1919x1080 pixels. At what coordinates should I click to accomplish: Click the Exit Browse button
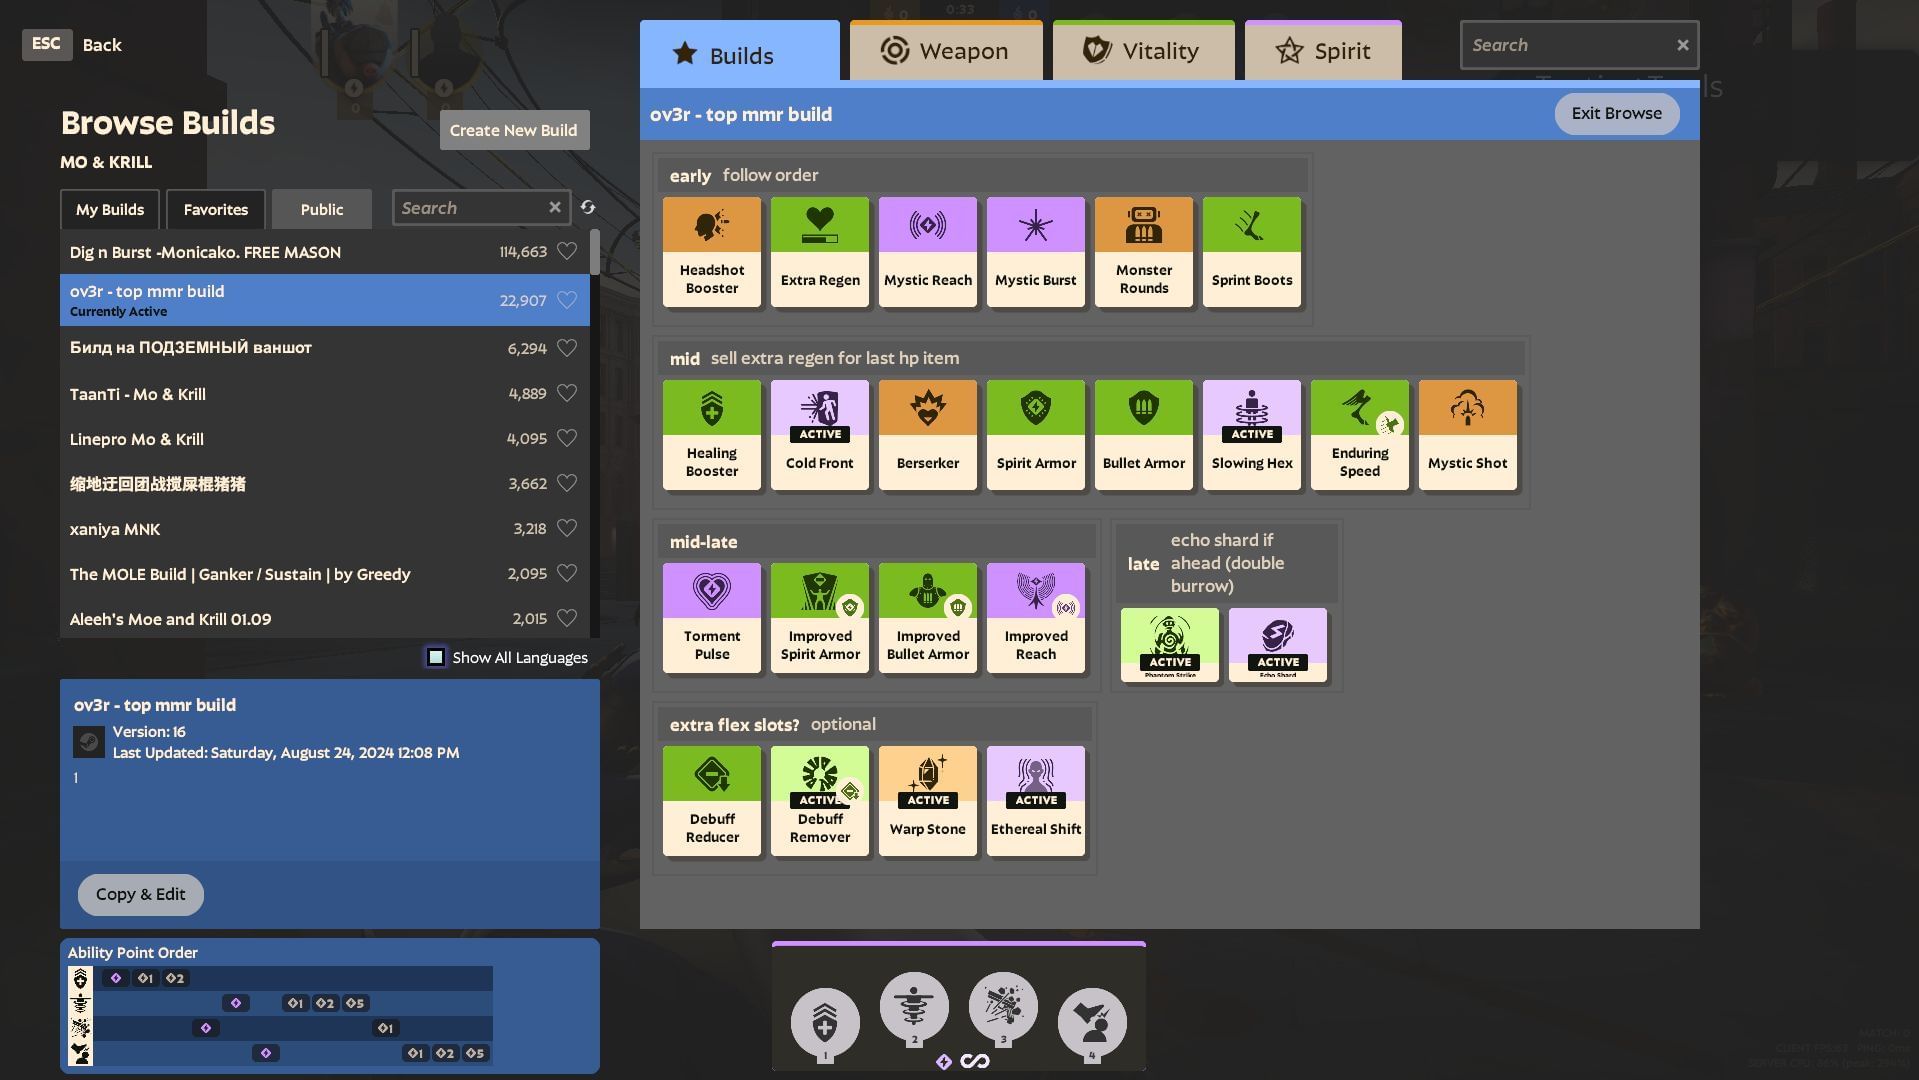(1615, 114)
